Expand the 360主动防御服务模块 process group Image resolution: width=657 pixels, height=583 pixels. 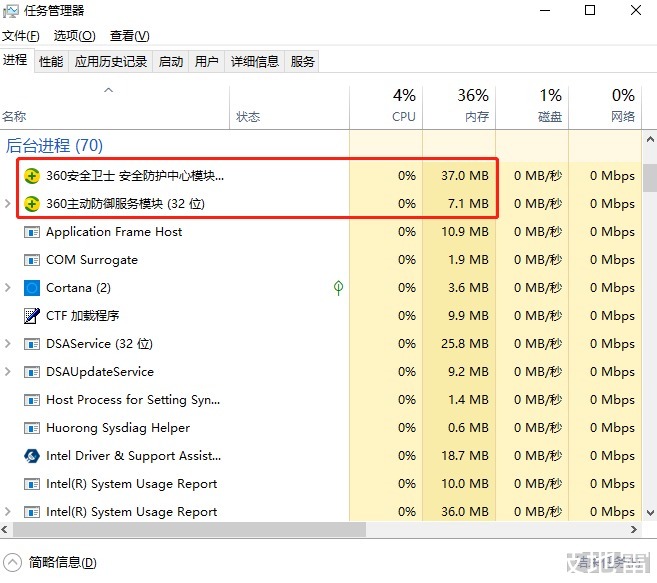(8, 204)
